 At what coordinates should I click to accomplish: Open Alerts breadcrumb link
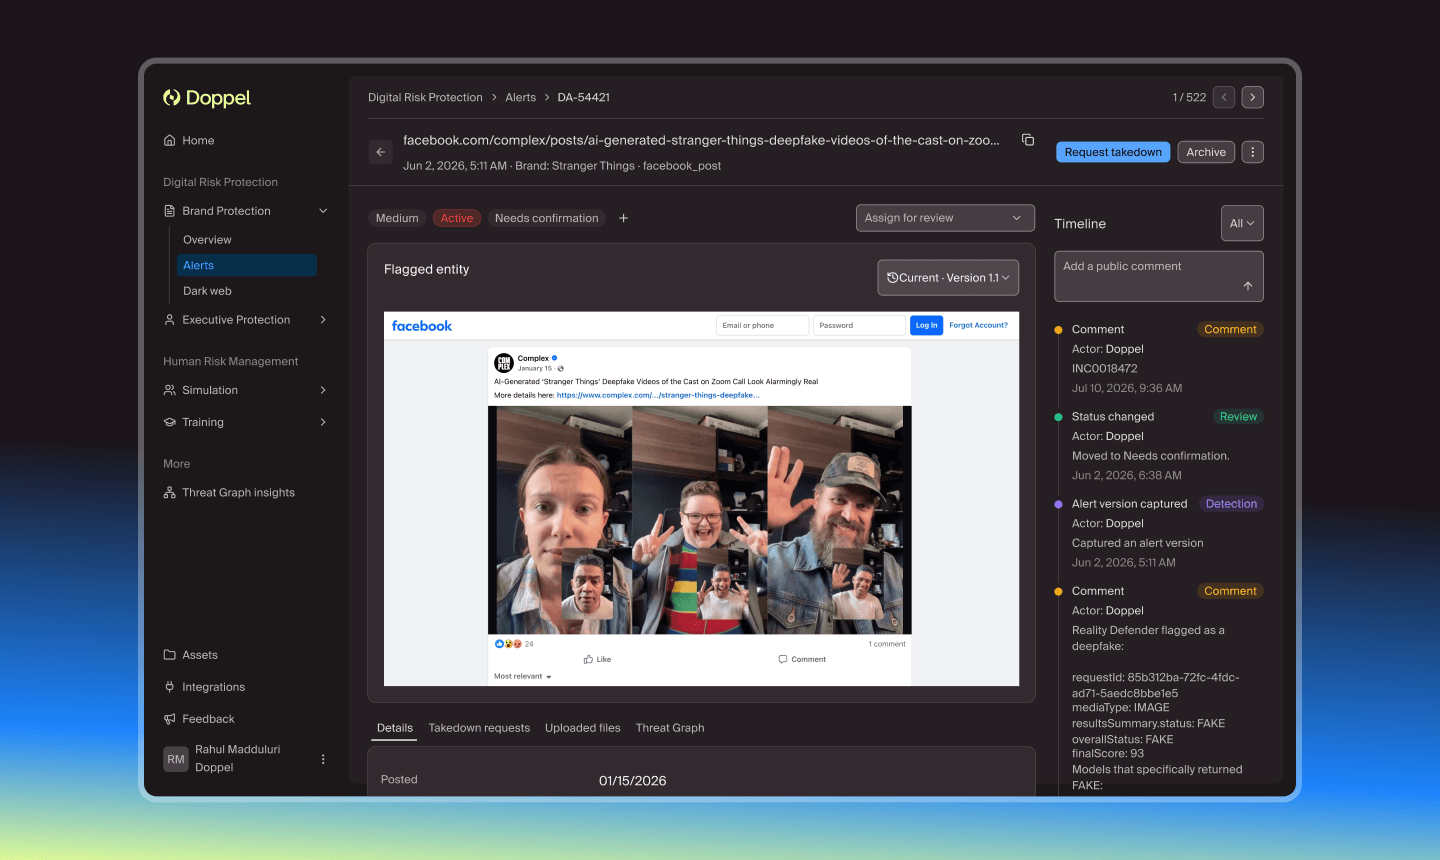click(x=521, y=97)
